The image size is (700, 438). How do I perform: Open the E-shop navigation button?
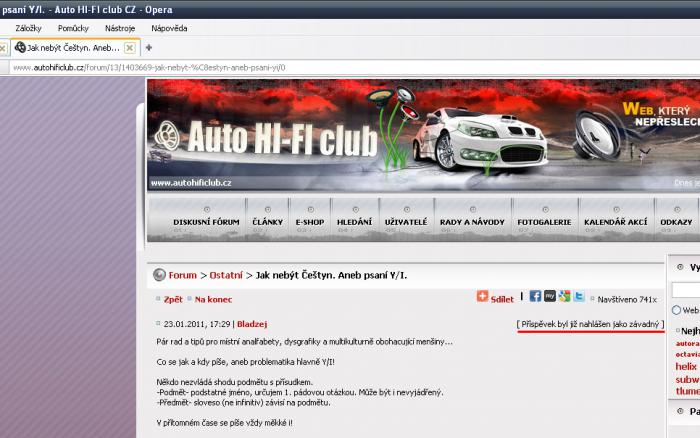[309, 221]
